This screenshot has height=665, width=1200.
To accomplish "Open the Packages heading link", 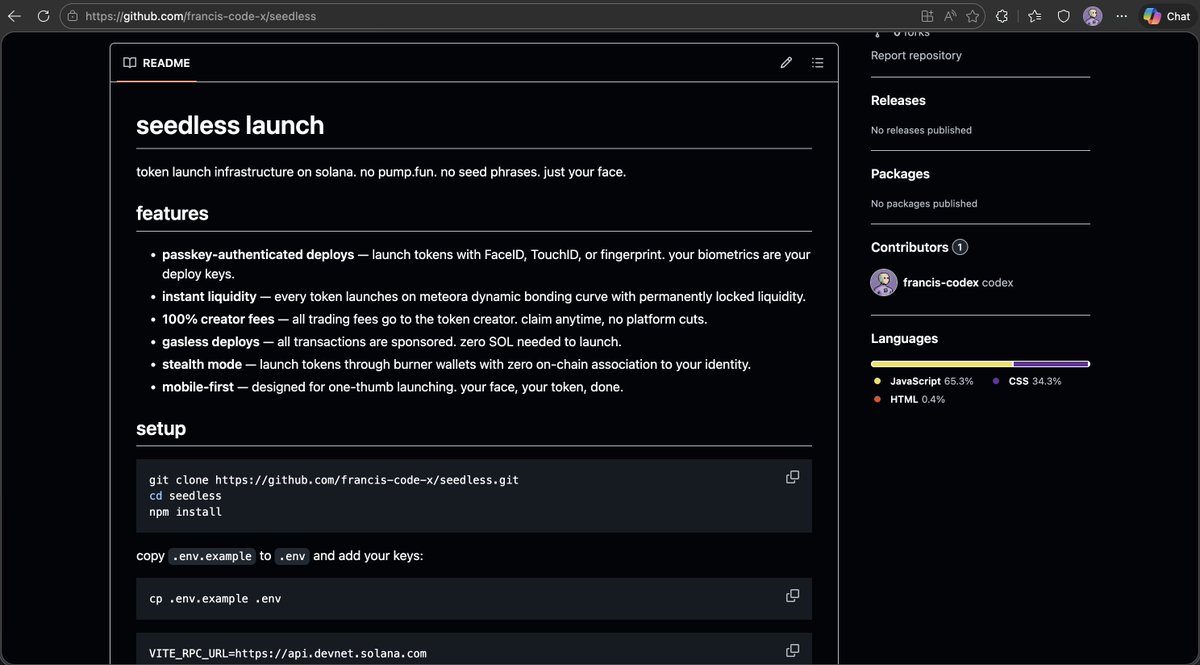I will (x=900, y=174).
